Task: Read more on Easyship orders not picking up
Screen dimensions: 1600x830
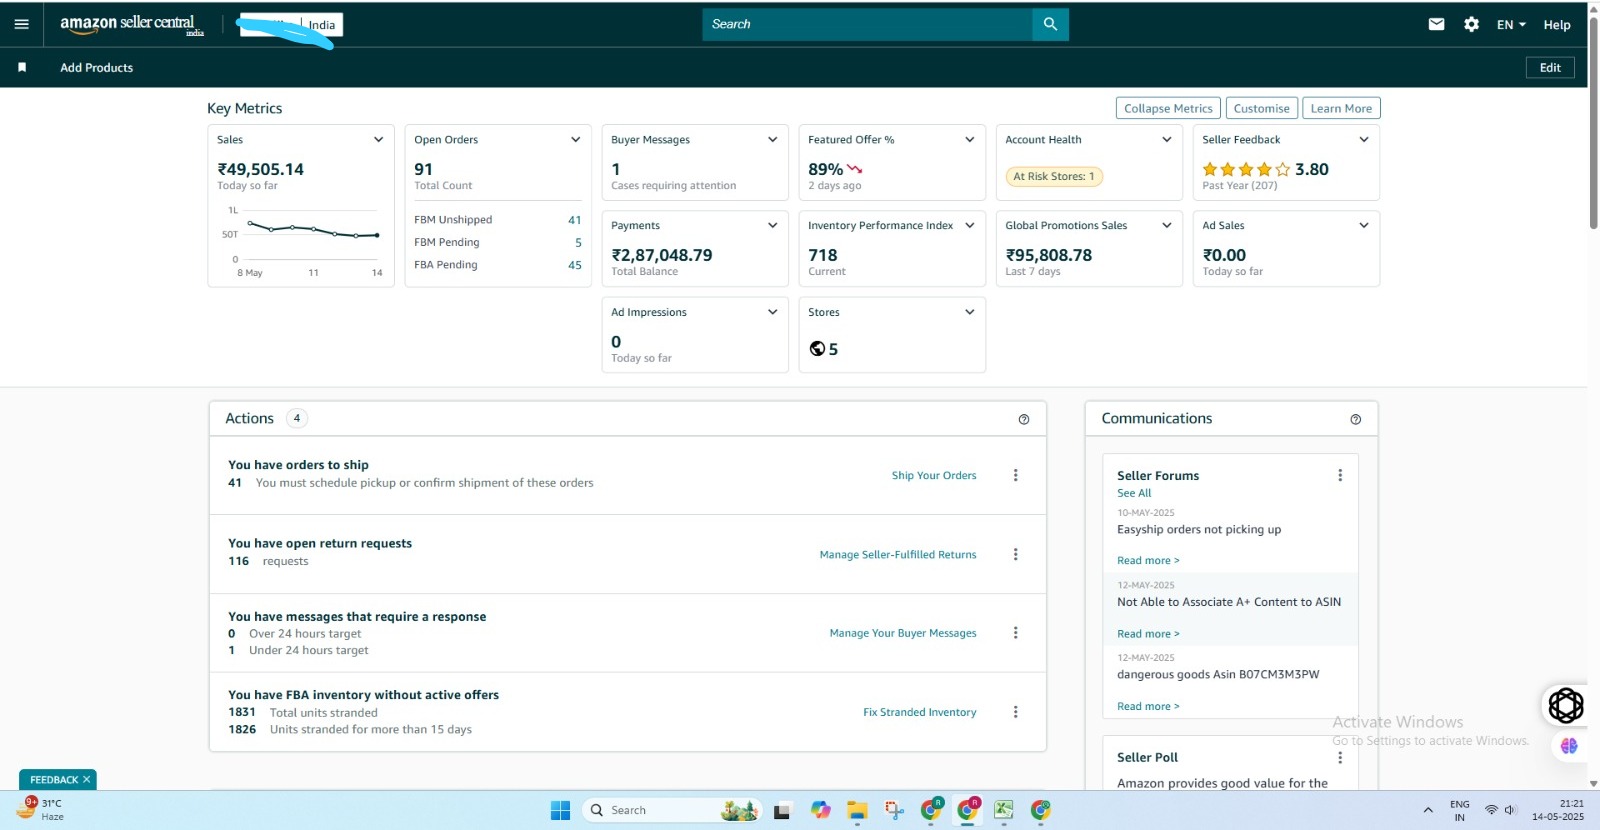Action: 1148,560
